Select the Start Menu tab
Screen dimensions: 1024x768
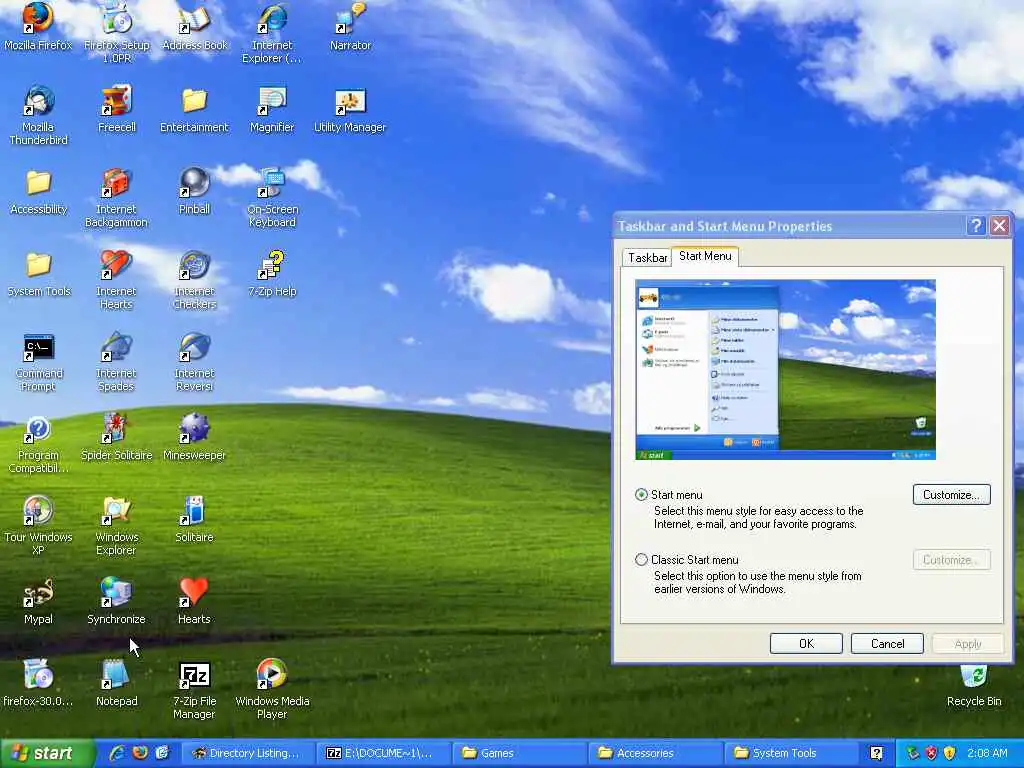click(x=705, y=256)
